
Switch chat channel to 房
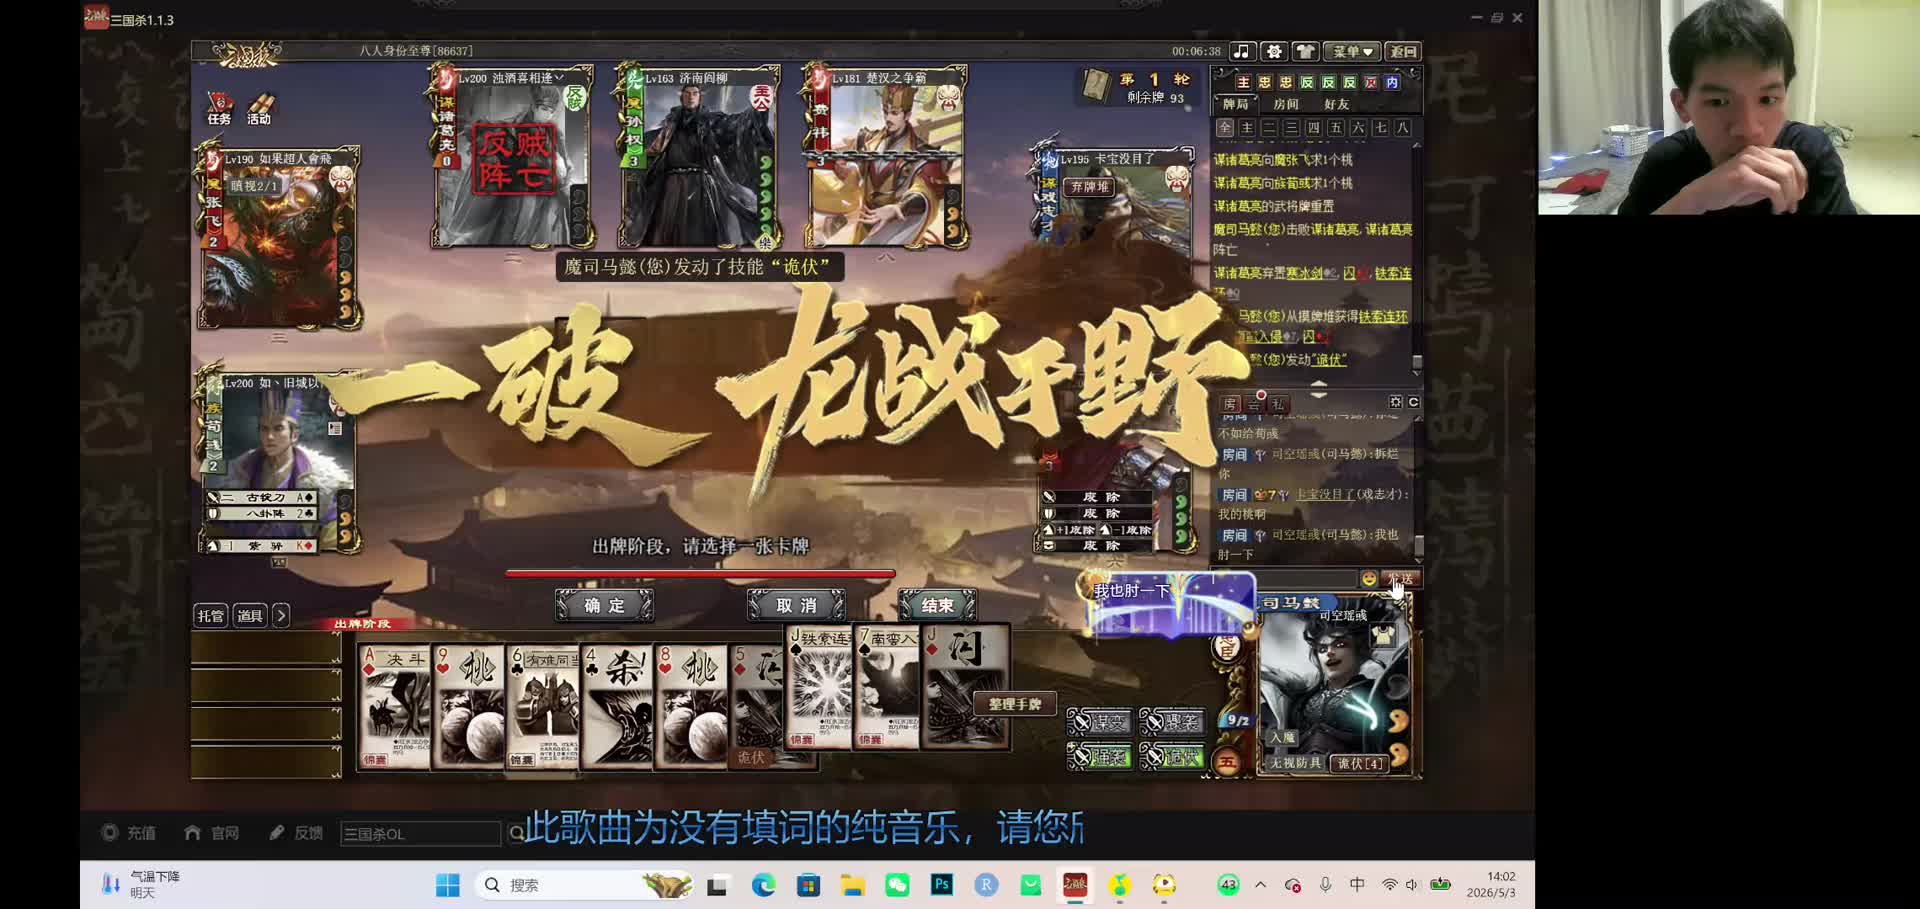(1231, 404)
